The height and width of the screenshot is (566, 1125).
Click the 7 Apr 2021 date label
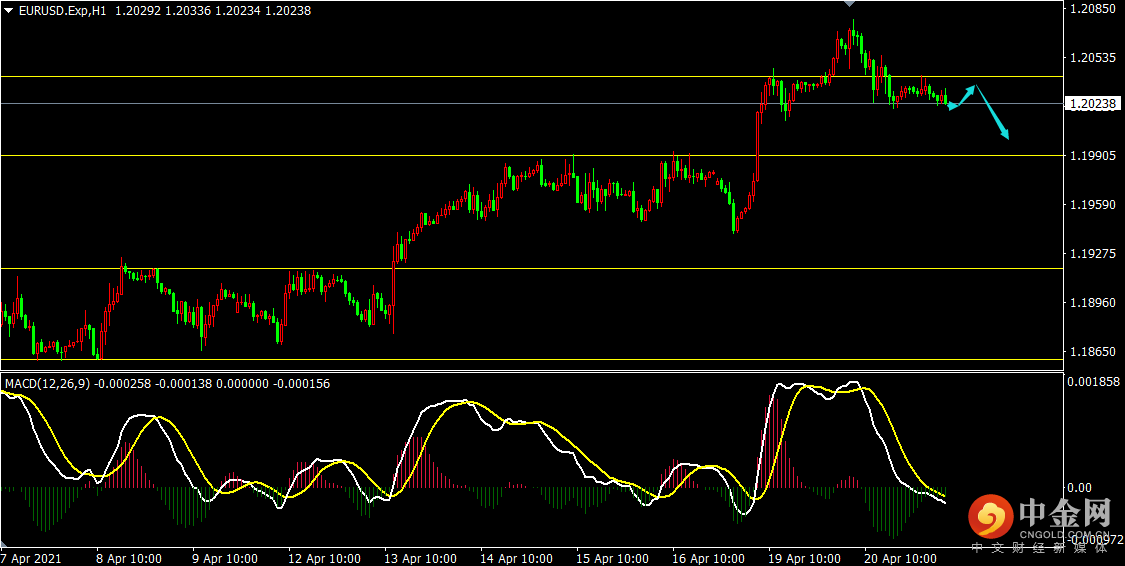point(31,558)
